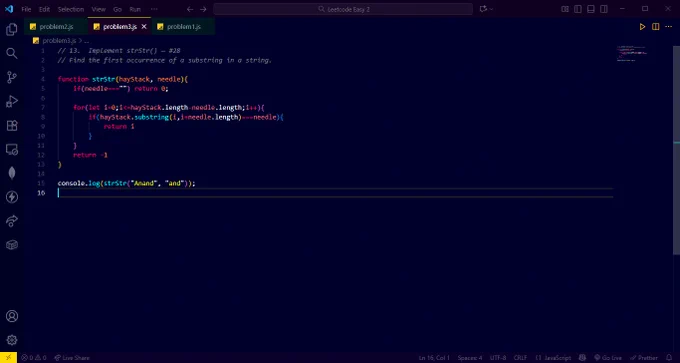The height and width of the screenshot is (363, 680).
Task: Split the editor to the right
Action: coord(656,27)
